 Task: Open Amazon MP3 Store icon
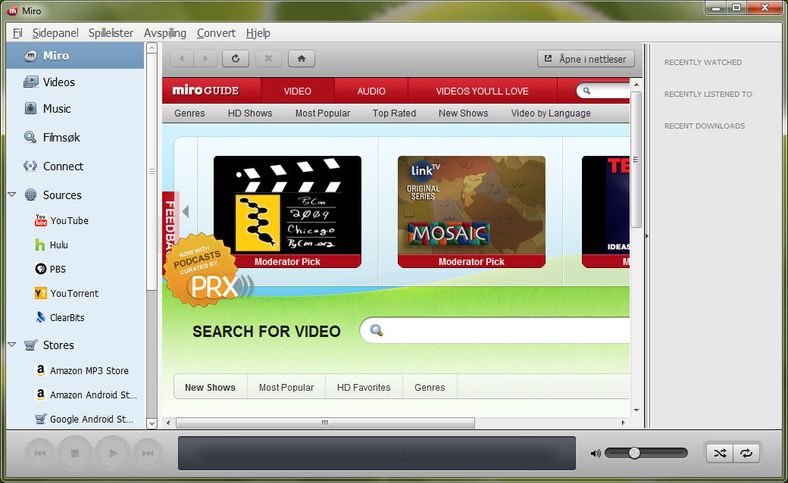click(x=41, y=370)
